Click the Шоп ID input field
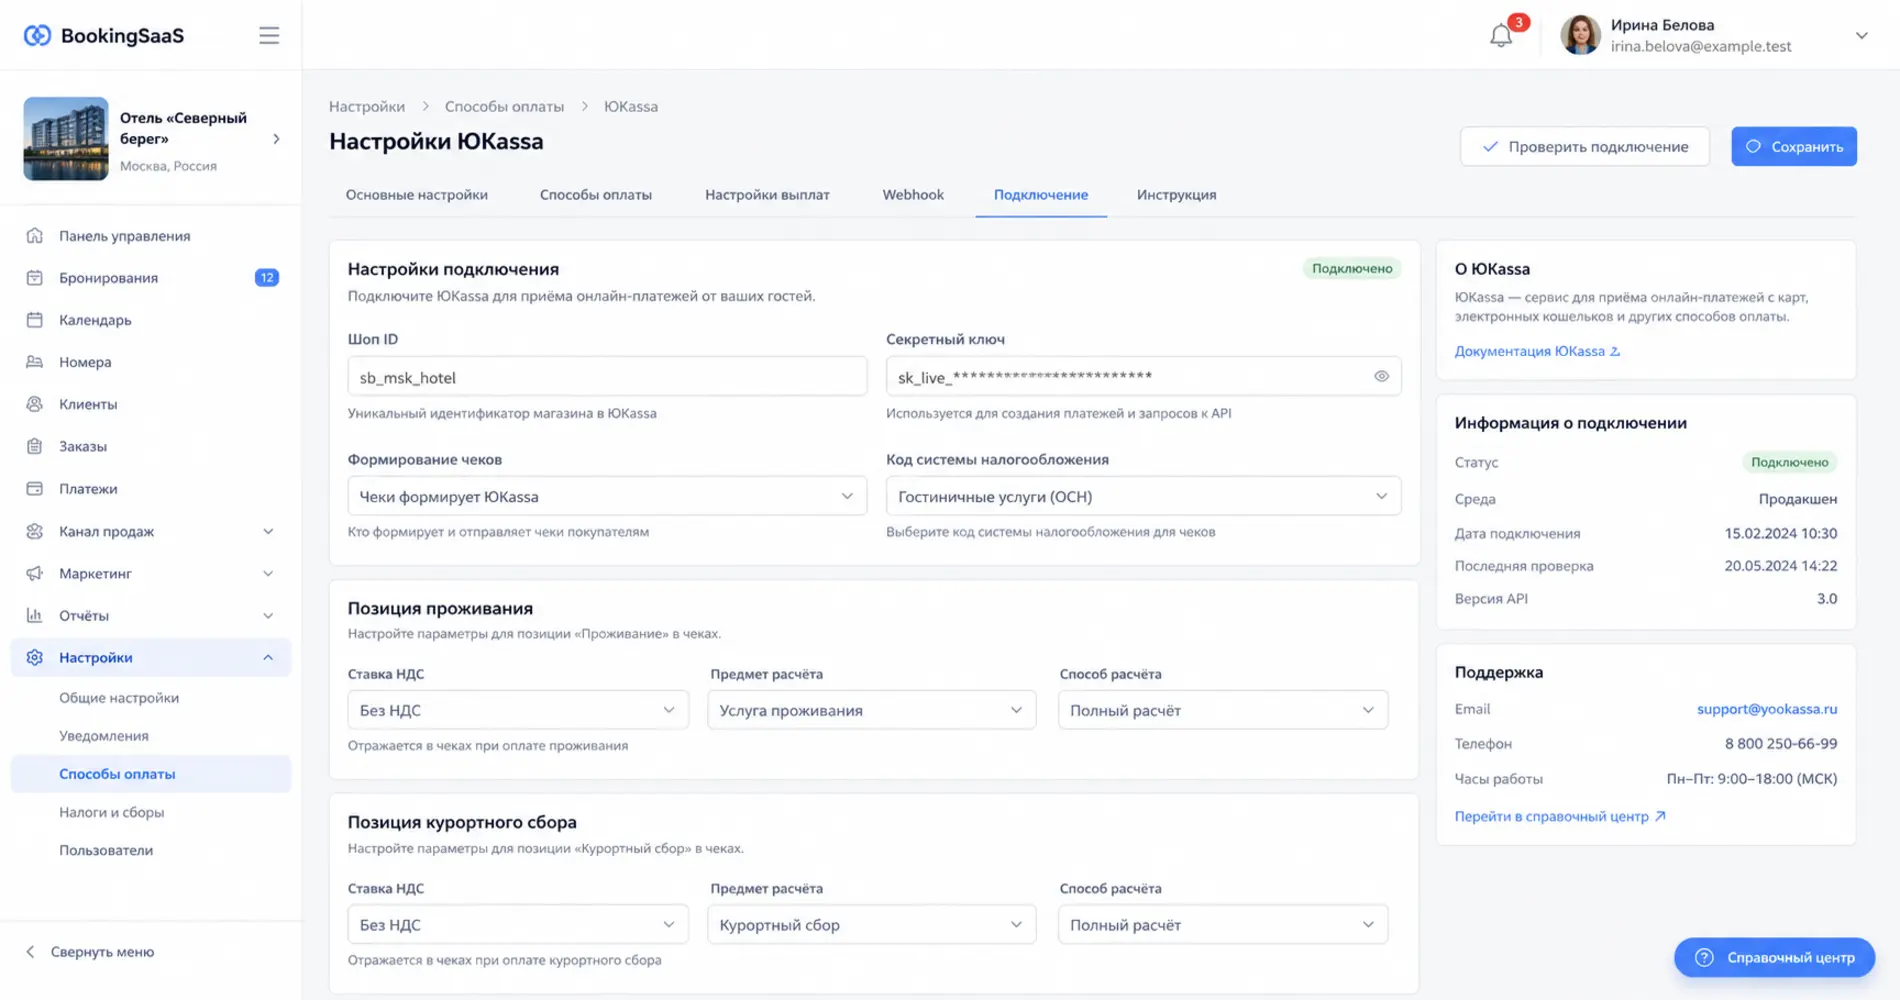1900x1000 pixels. [x=607, y=377]
